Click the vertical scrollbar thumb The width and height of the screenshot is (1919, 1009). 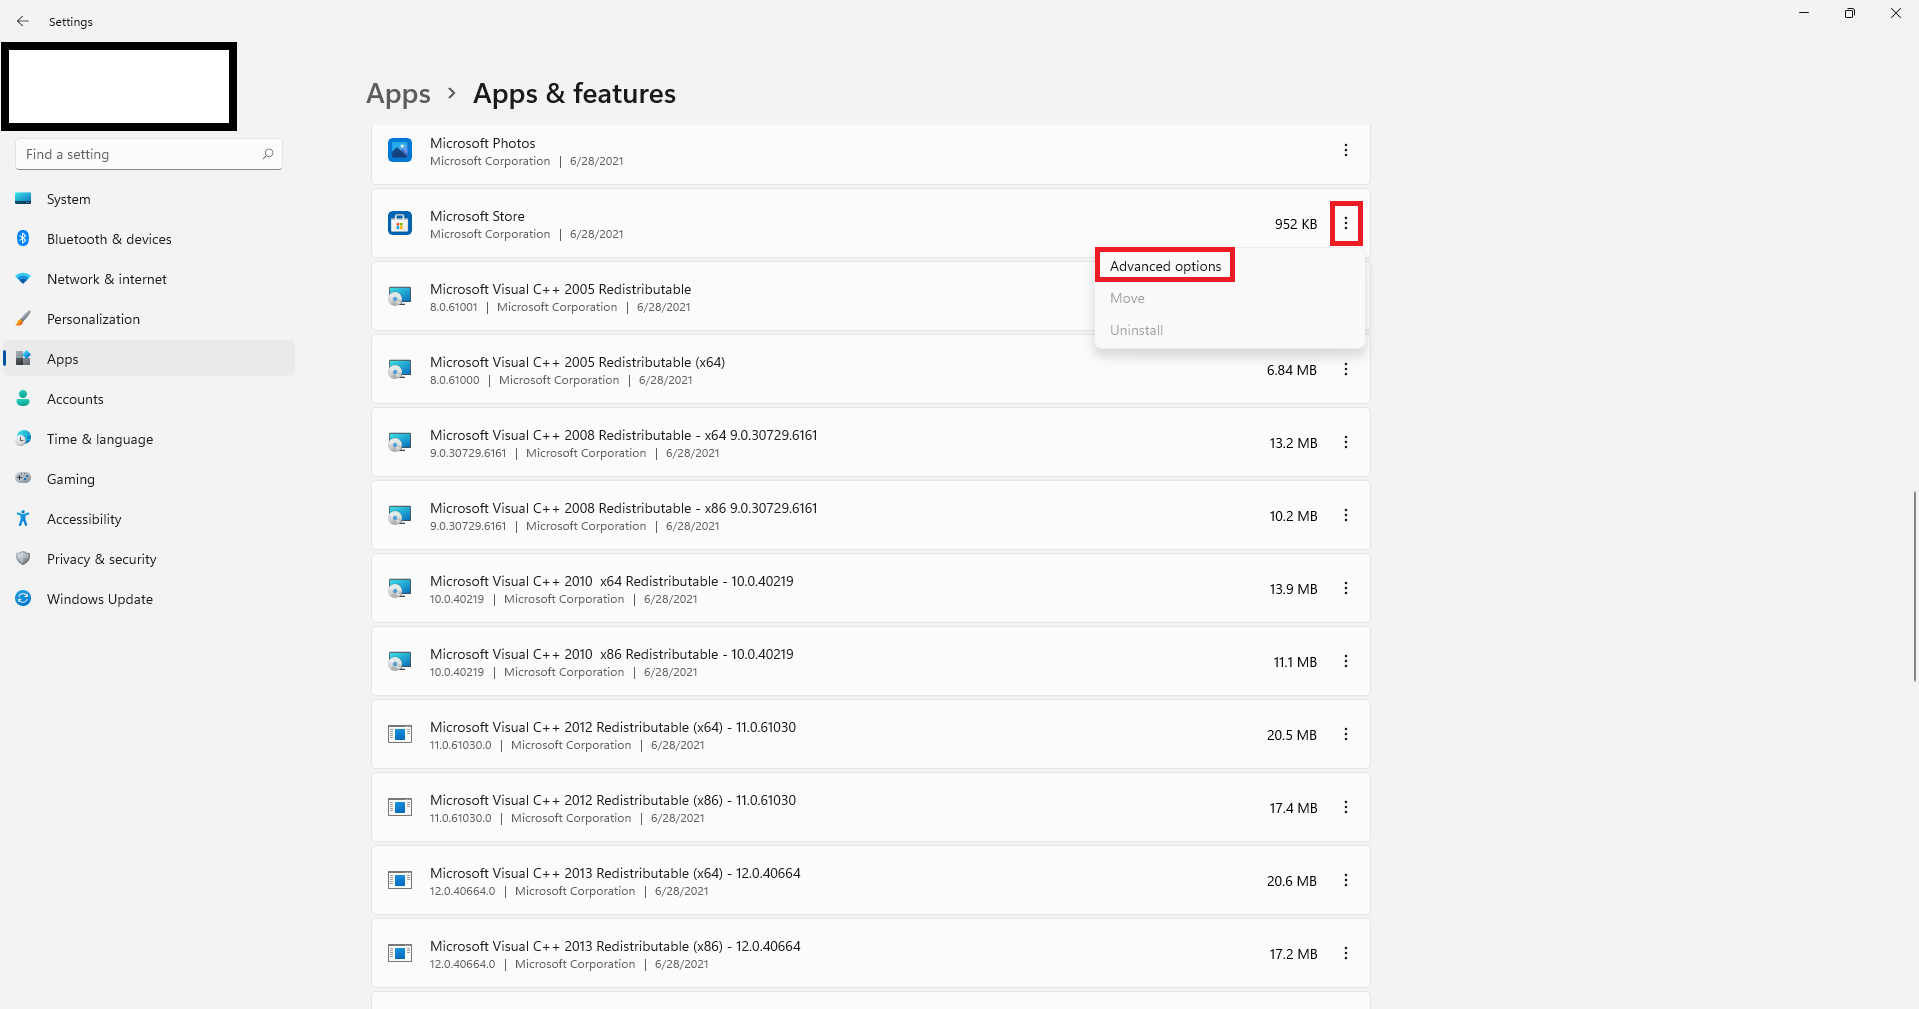[1914, 586]
